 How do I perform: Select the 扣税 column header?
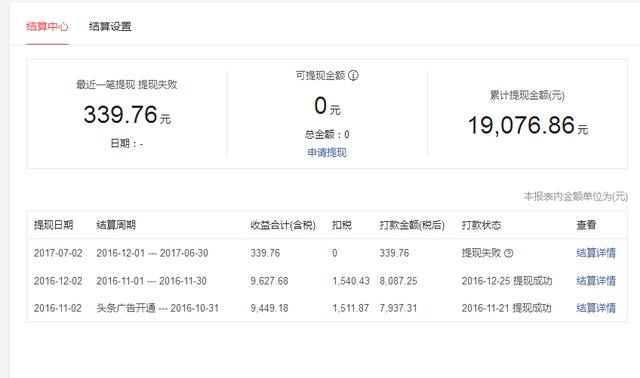pyautogui.click(x=342, y=225)
